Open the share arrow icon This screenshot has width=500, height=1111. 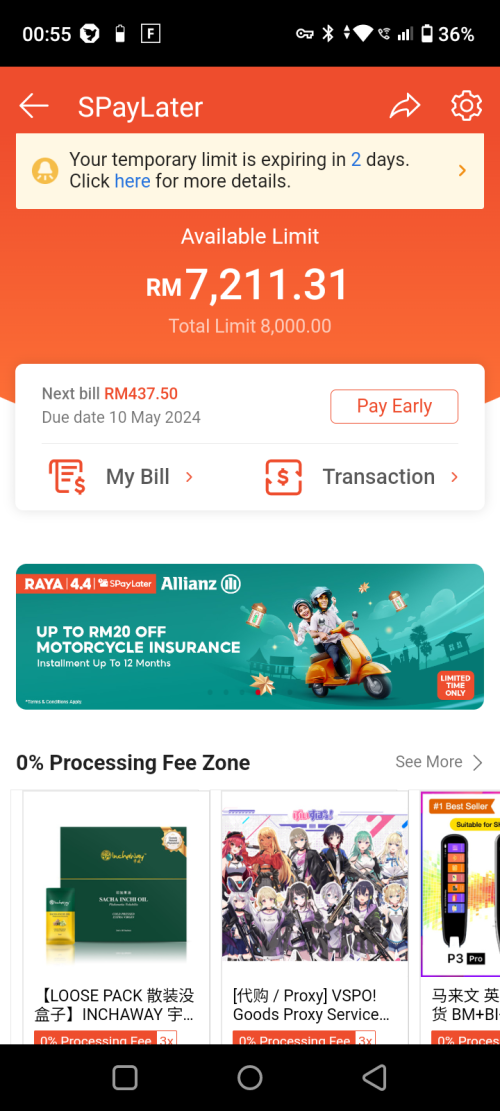coord(405,106)
